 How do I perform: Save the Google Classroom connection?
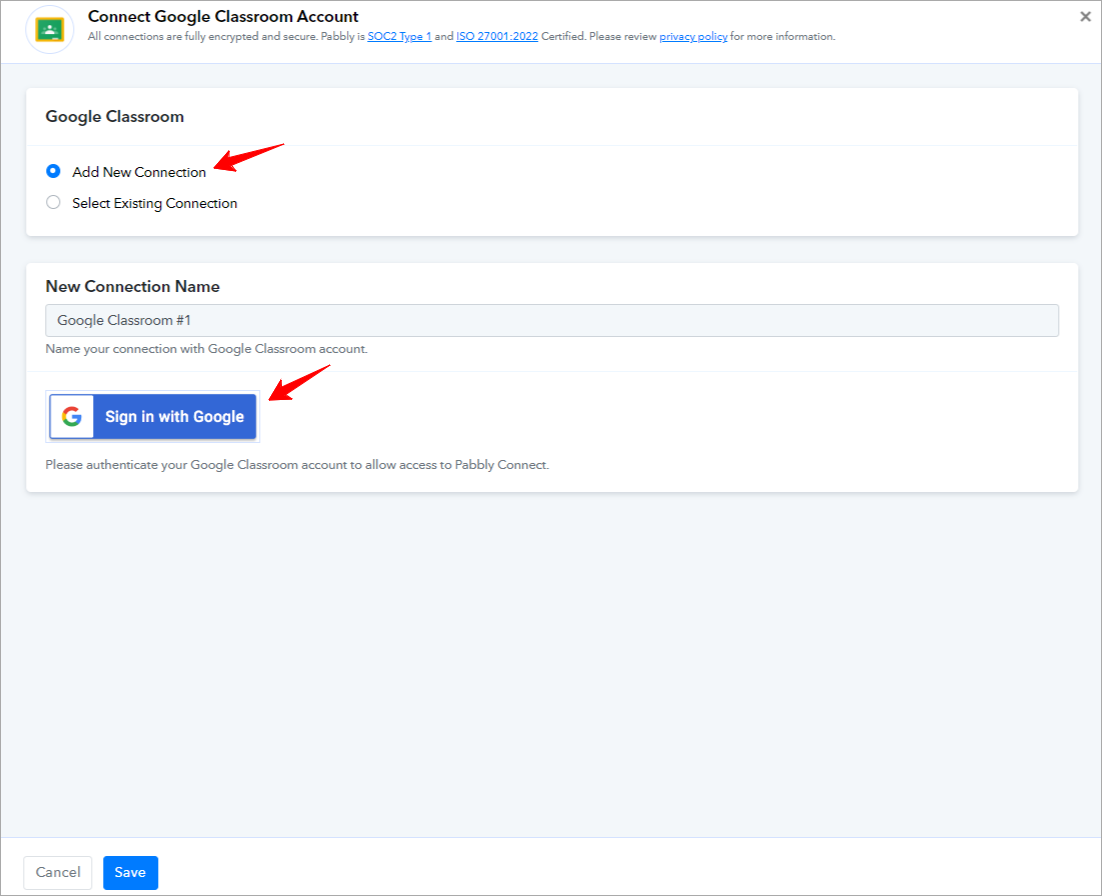pyautogui.click(x=131, y=873)
